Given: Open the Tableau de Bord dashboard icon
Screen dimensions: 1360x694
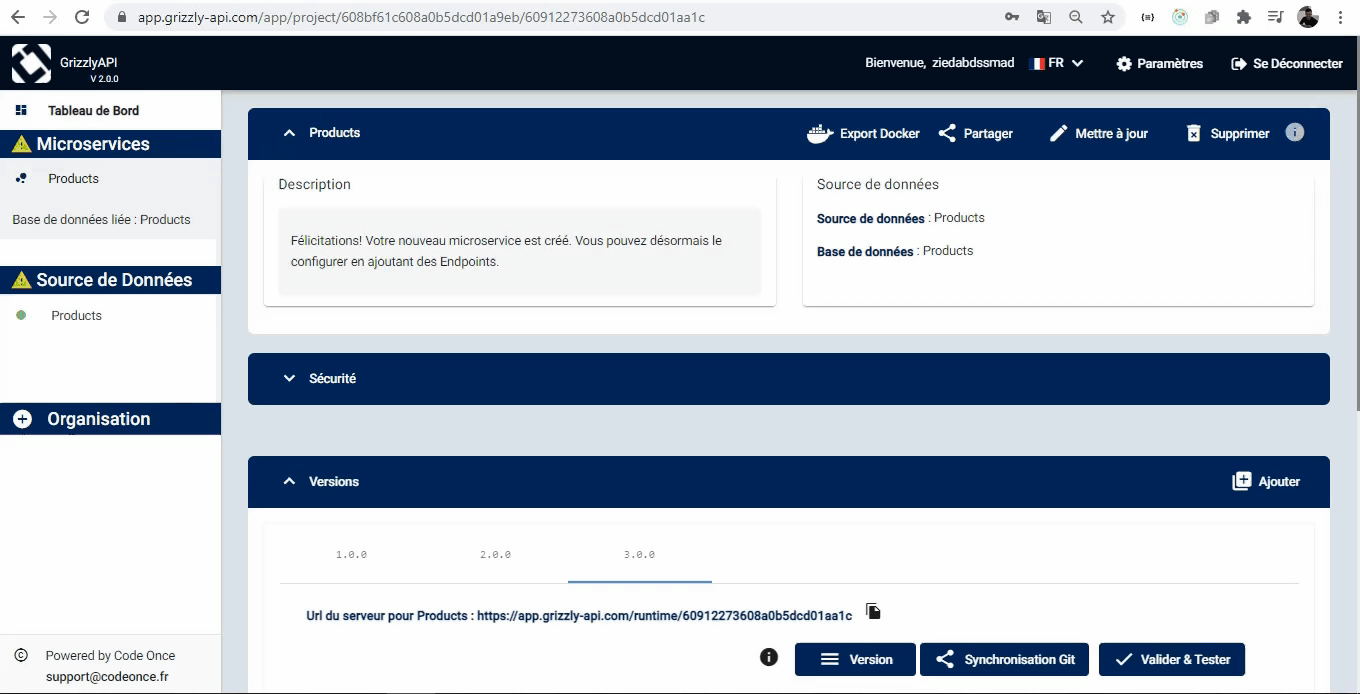Looking at the screenshot, I should point(21,110).
